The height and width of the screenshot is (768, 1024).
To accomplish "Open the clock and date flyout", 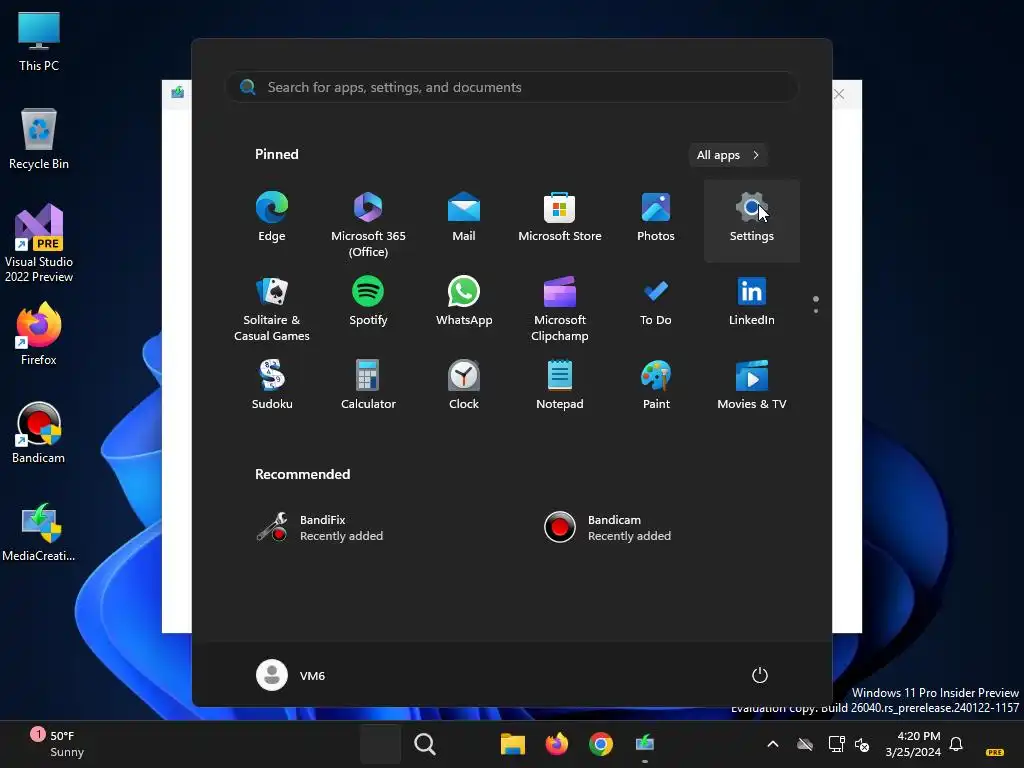I will coord(913,744).
